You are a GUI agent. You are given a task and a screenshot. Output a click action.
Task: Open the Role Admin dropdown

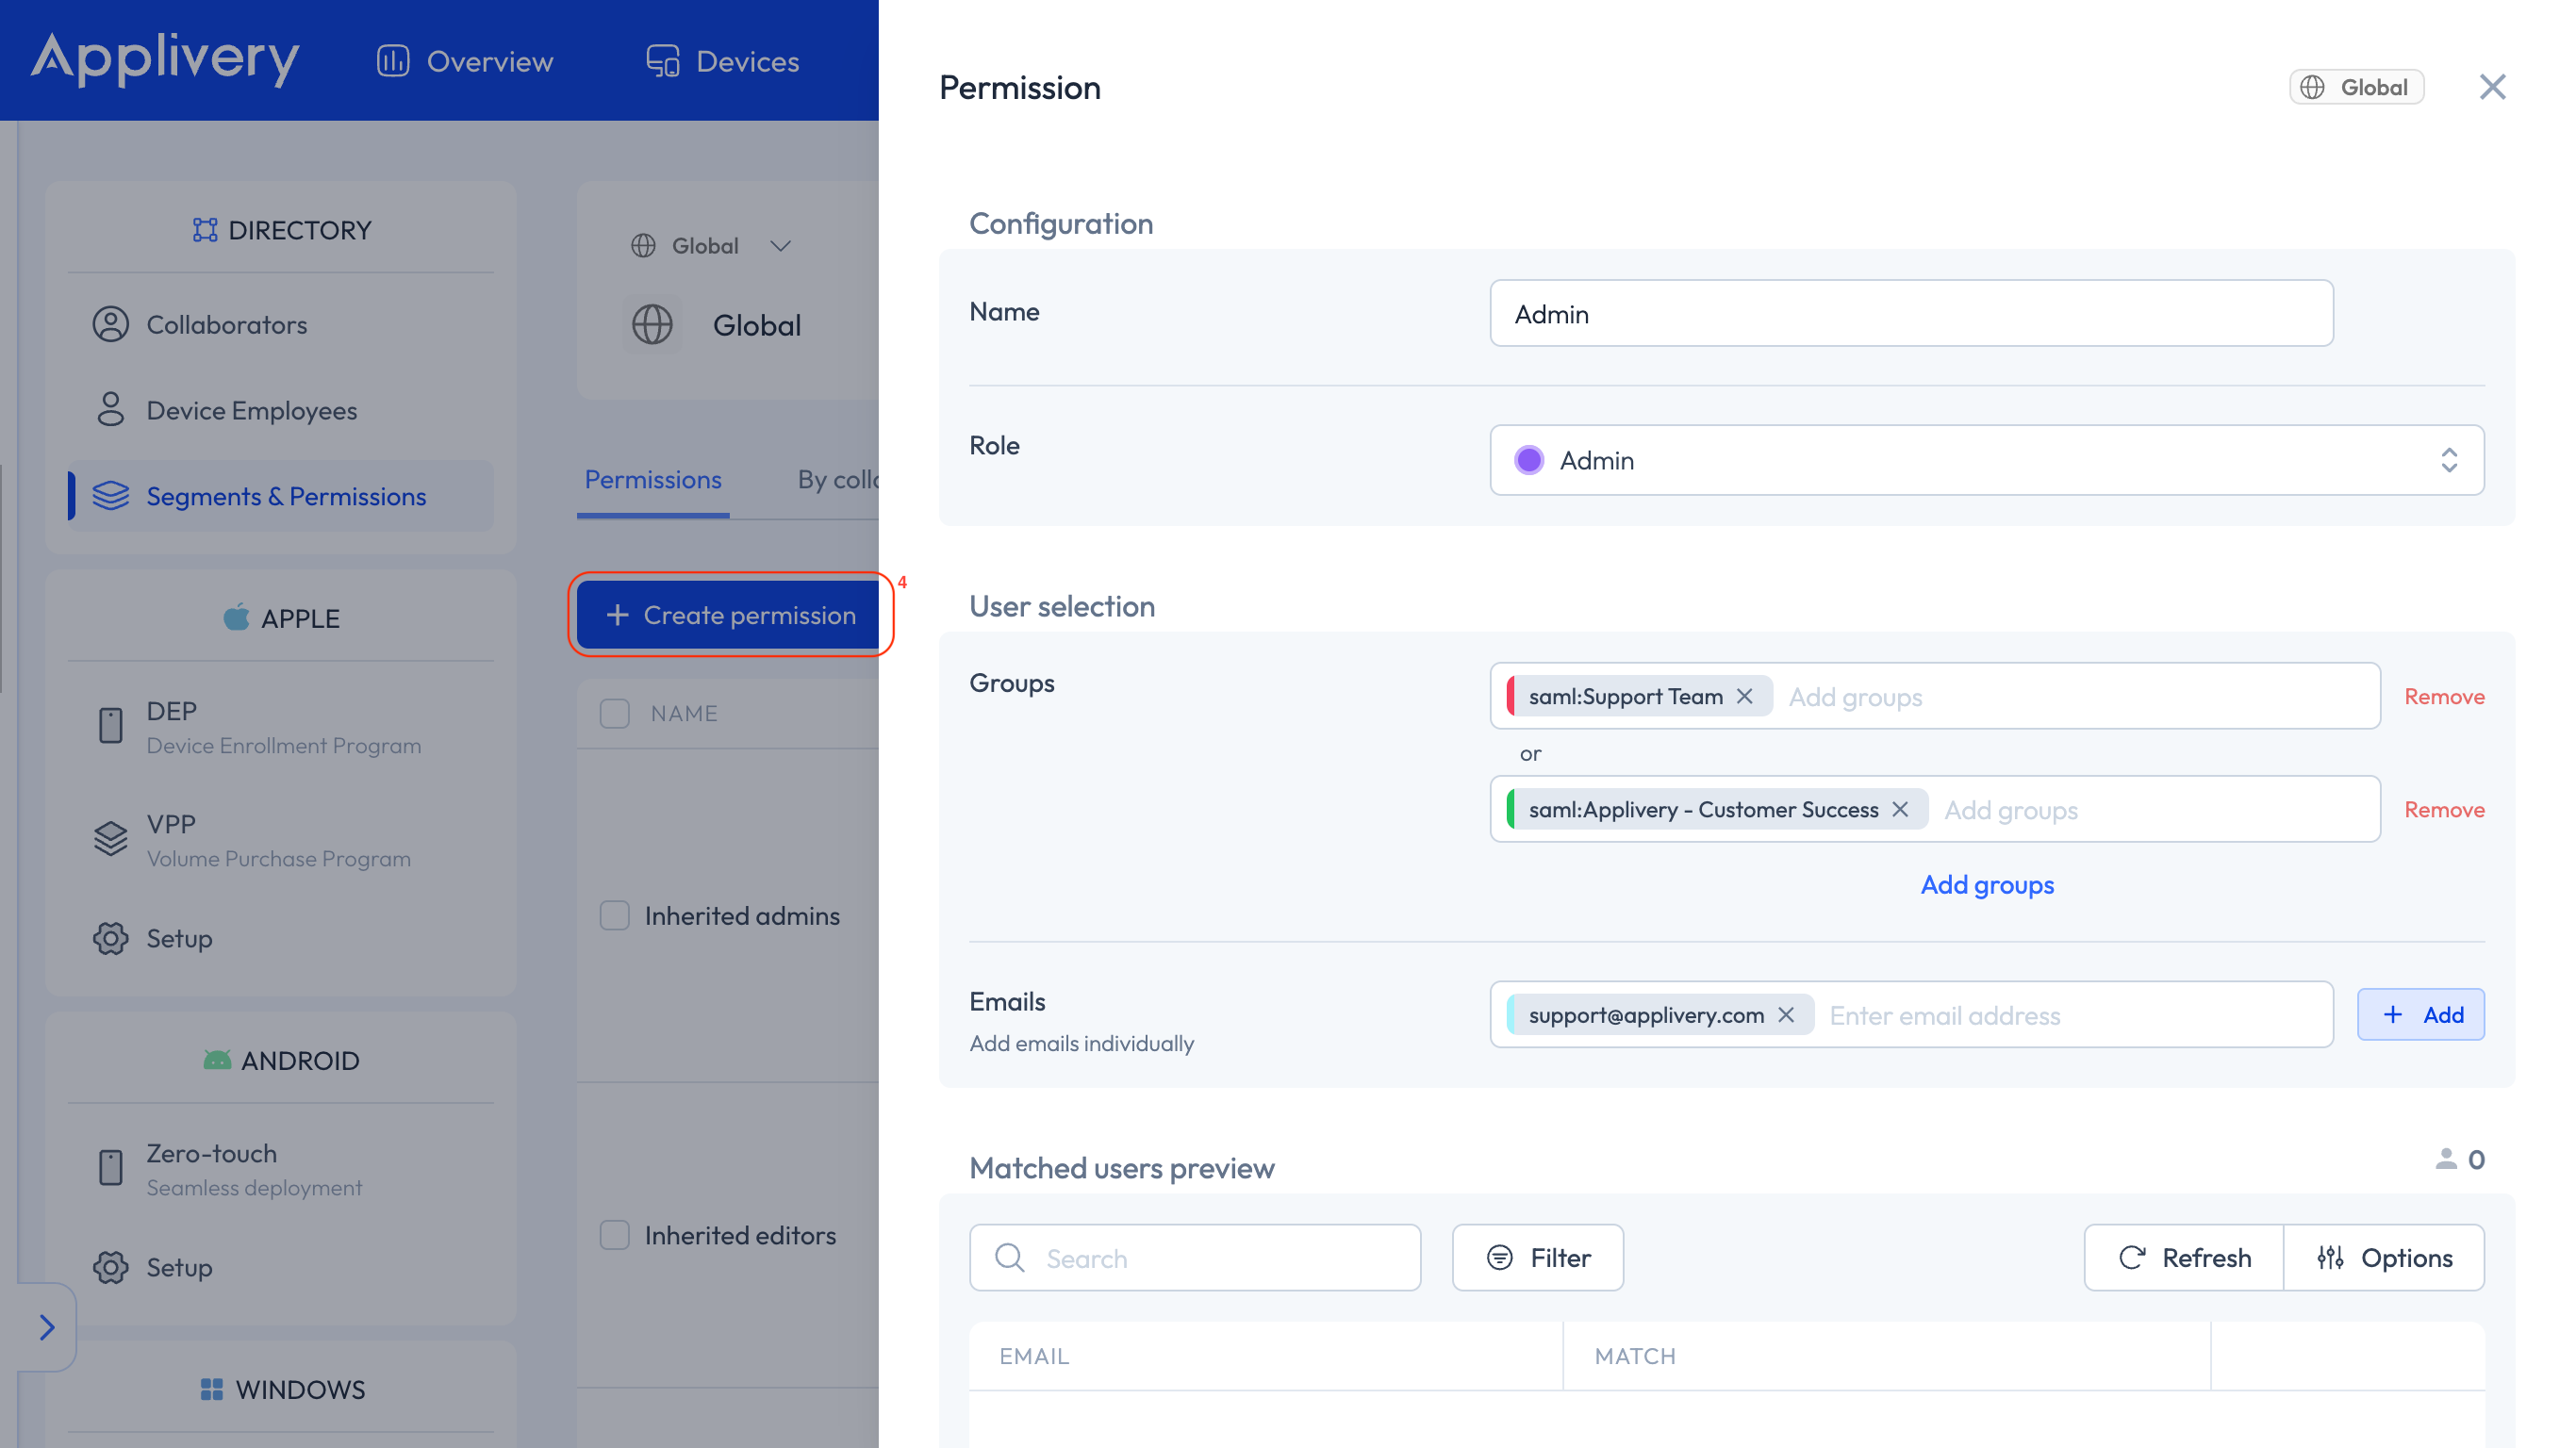click(x=1986, y=460)
